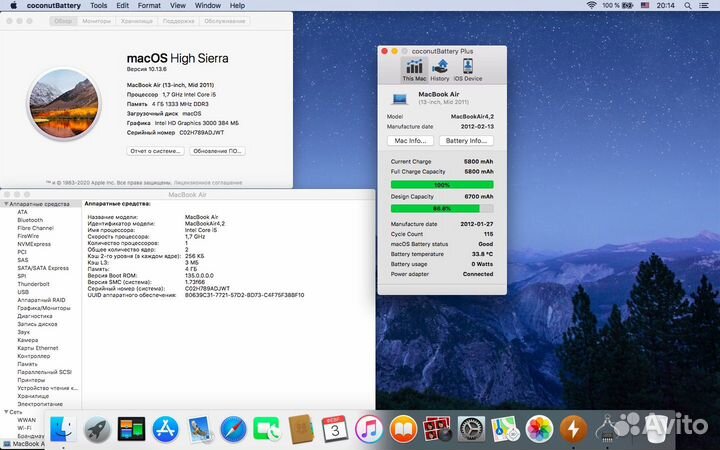Open the Window menu

click(x=208, y=6)
